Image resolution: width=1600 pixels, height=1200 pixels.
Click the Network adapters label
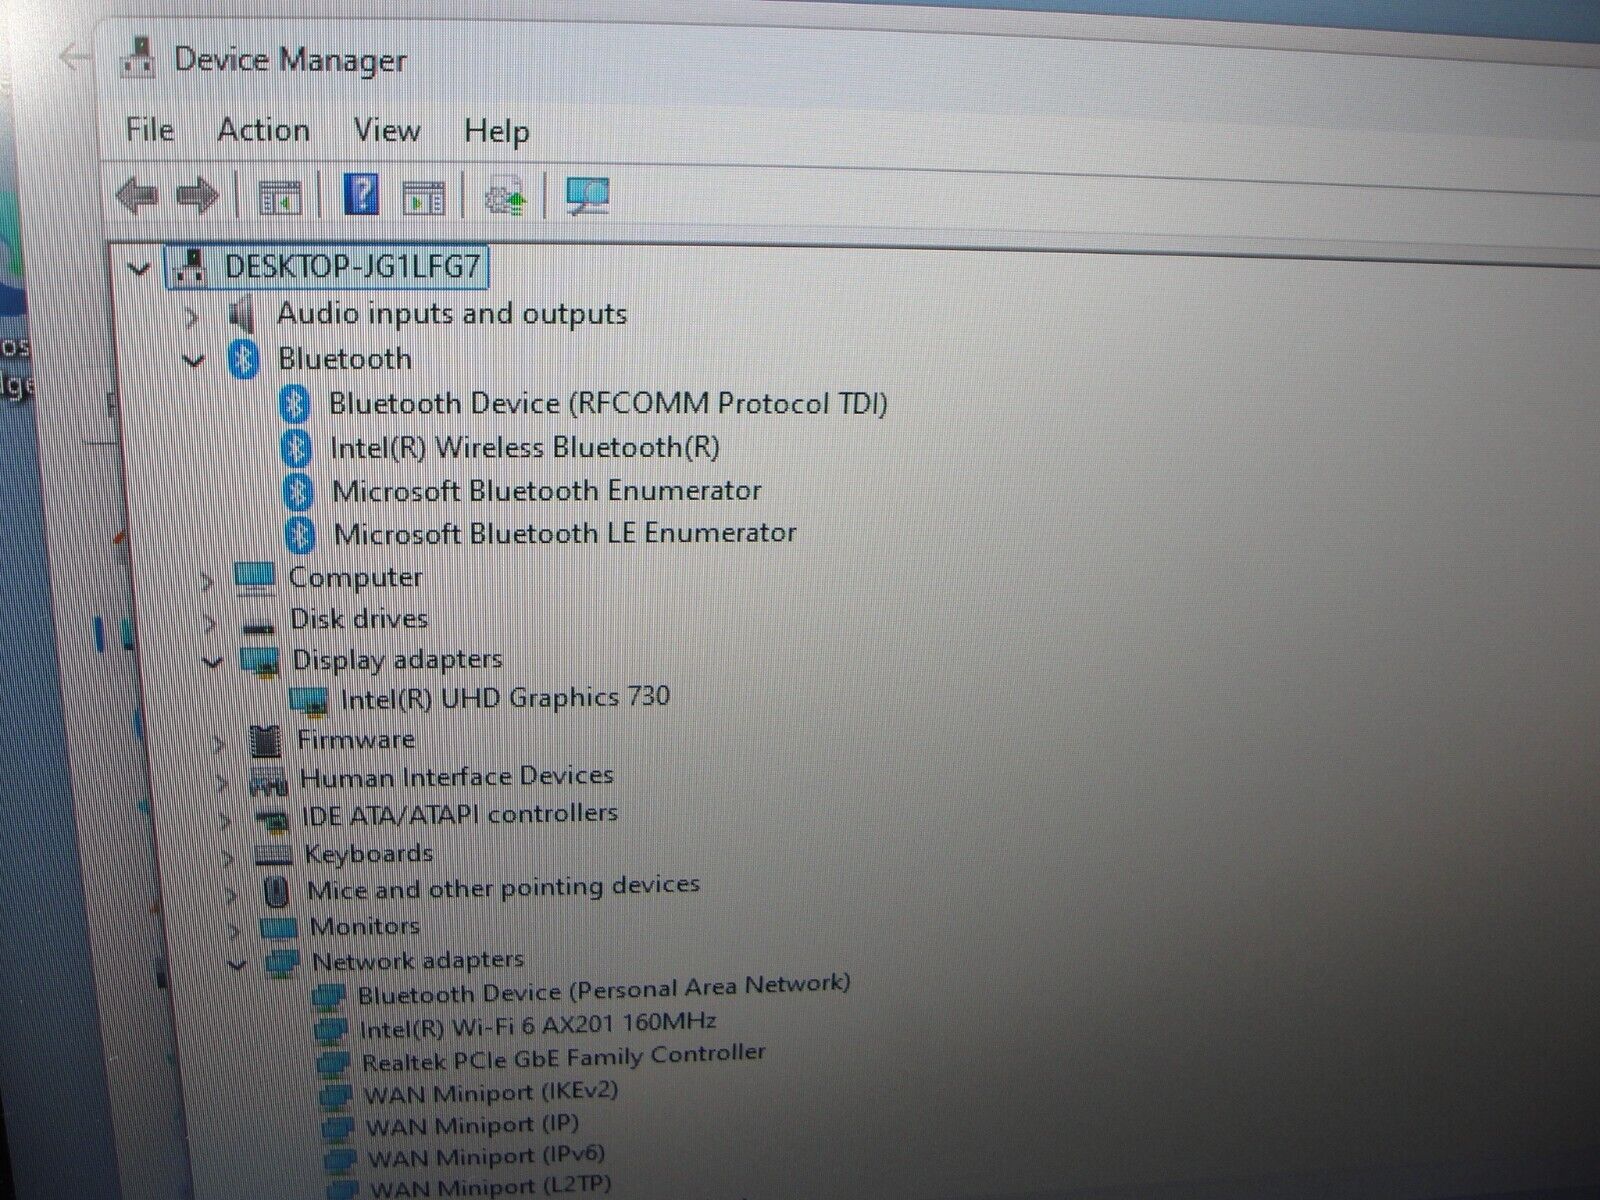pyautogui.click(x=418, y=961)
